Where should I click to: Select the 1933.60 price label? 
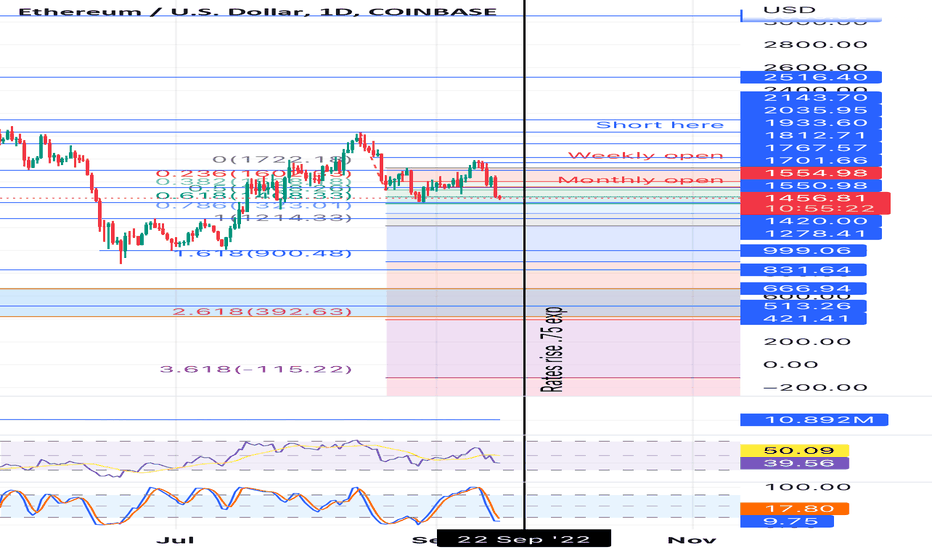(x=811, y=122)
